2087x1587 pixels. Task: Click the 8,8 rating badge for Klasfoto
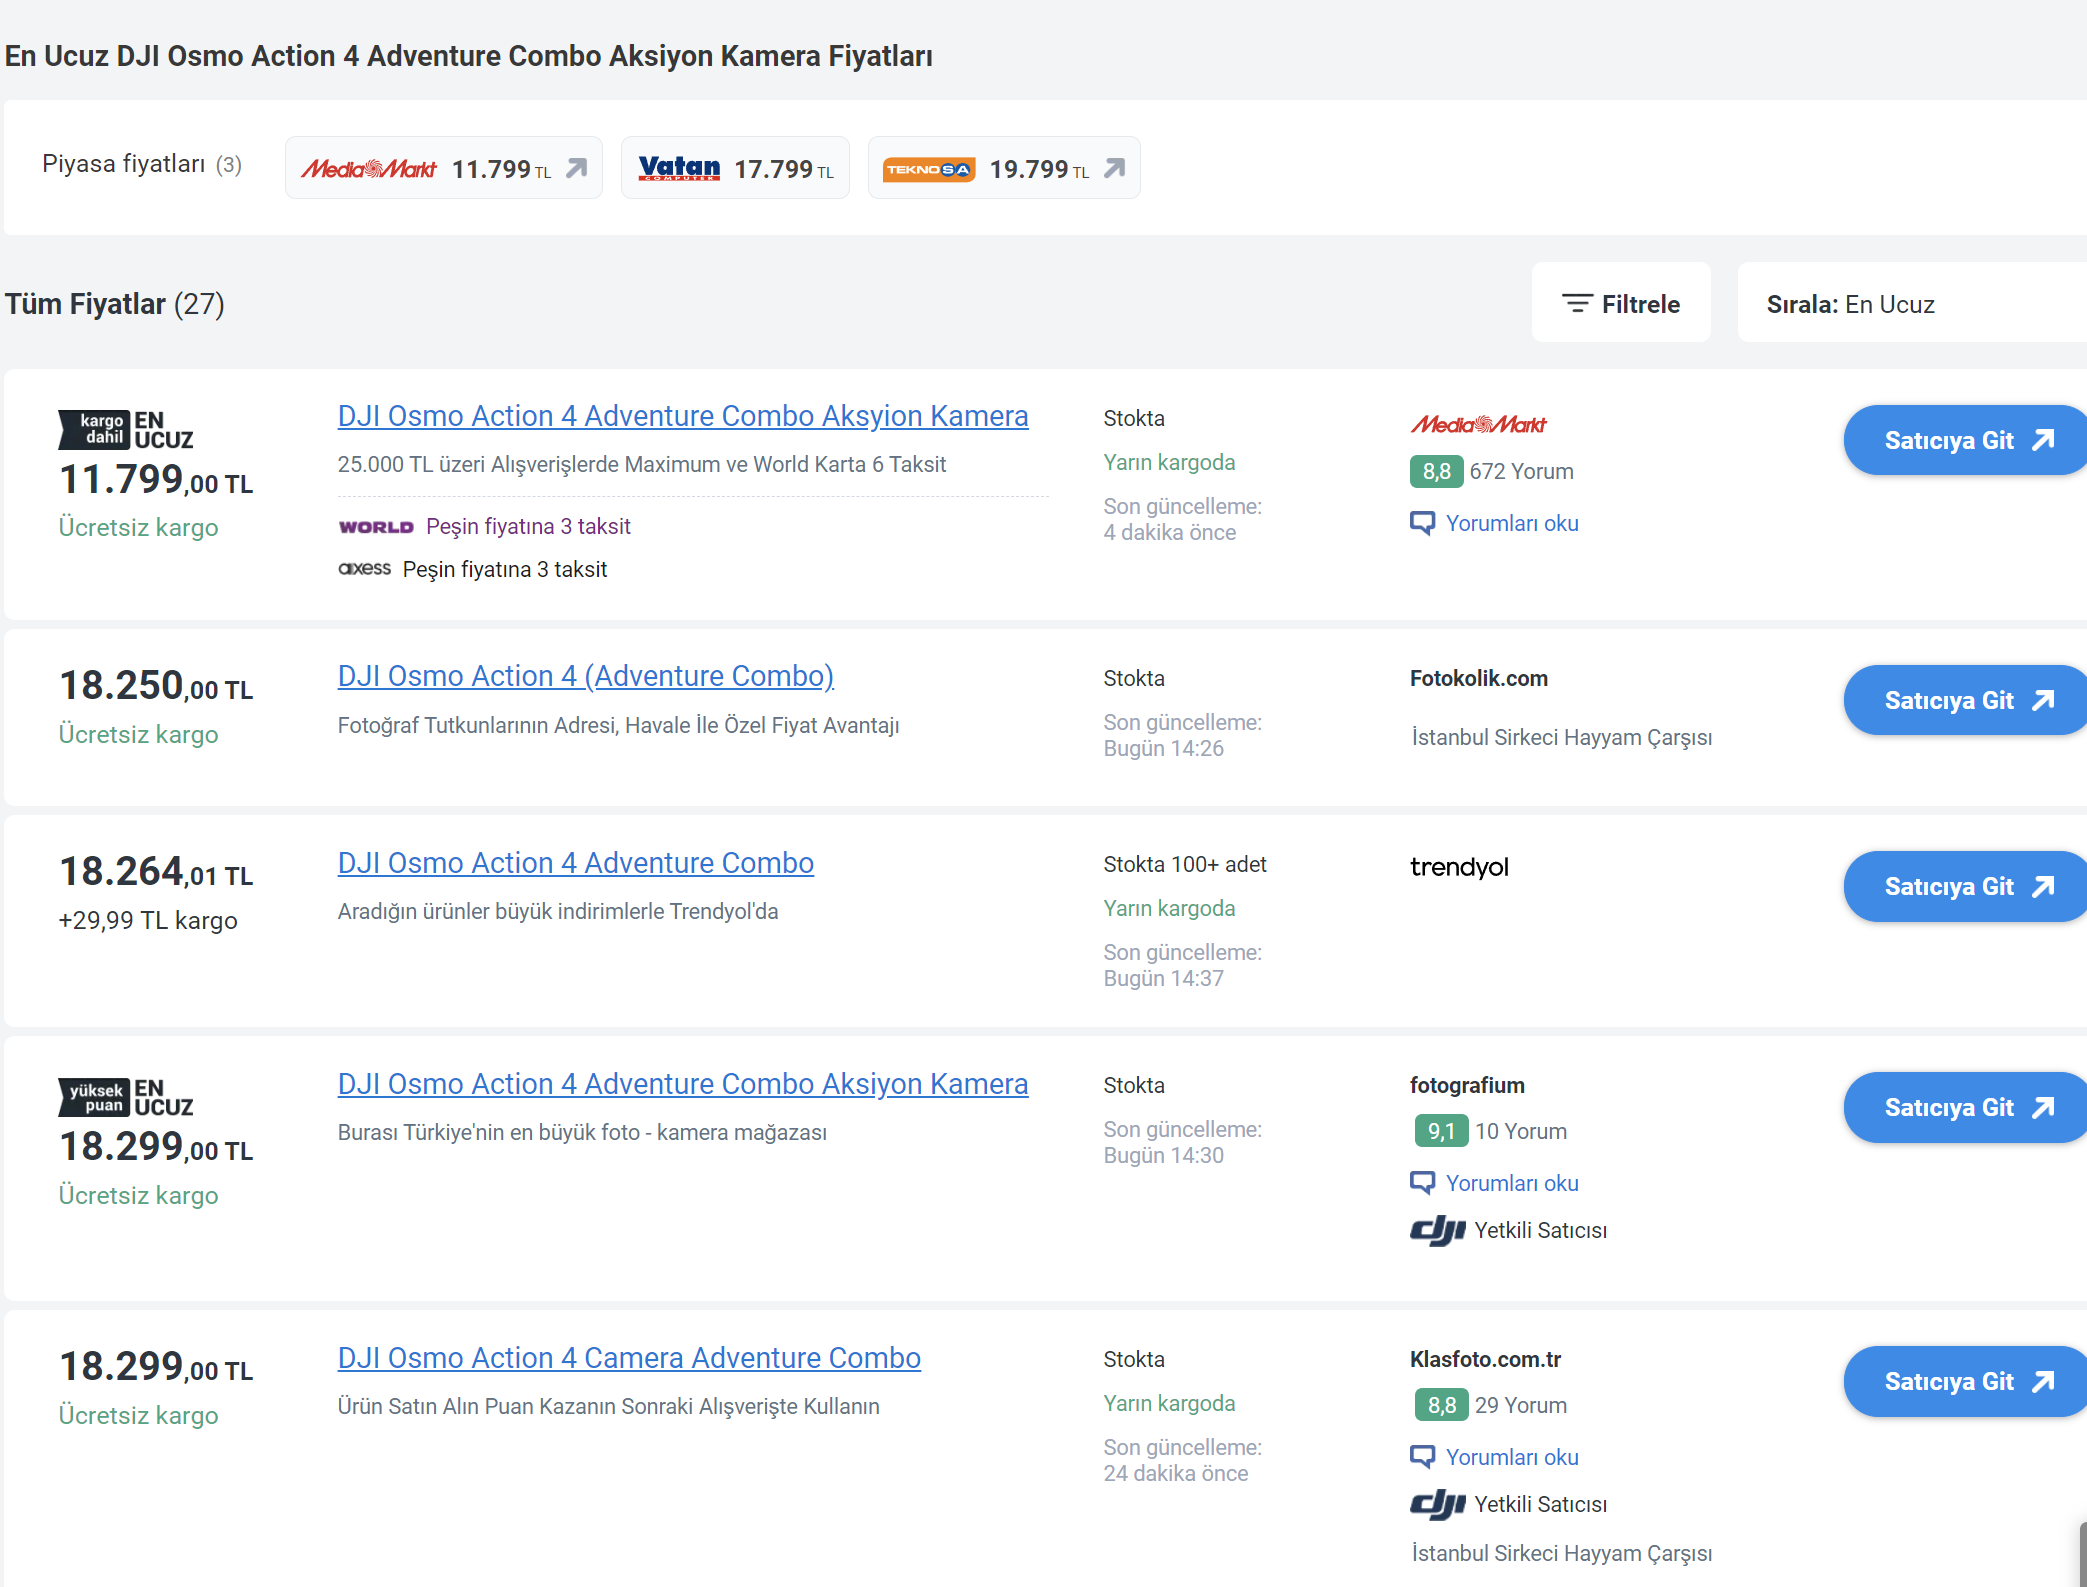click(1441, 1405)
